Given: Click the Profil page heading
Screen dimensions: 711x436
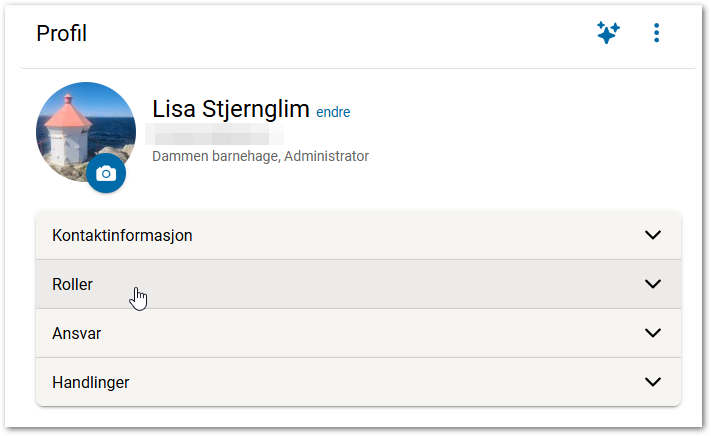Looking at the screenshot, I should coord(61,33).
